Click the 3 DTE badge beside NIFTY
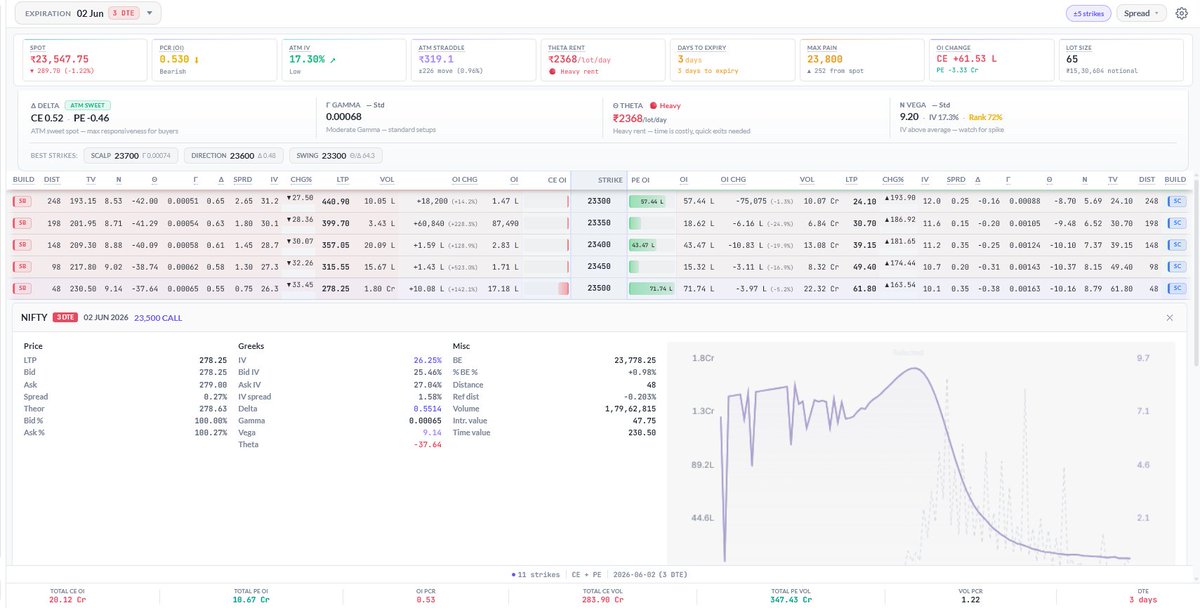This screenshot has width=1200, height=608. click(65, 317)
